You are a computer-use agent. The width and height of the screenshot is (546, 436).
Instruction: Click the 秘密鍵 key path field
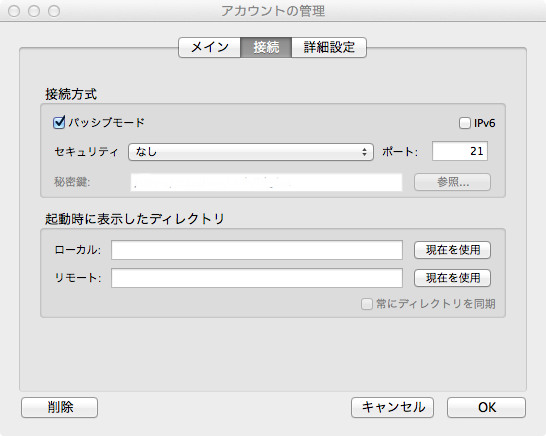coord(266,182)
